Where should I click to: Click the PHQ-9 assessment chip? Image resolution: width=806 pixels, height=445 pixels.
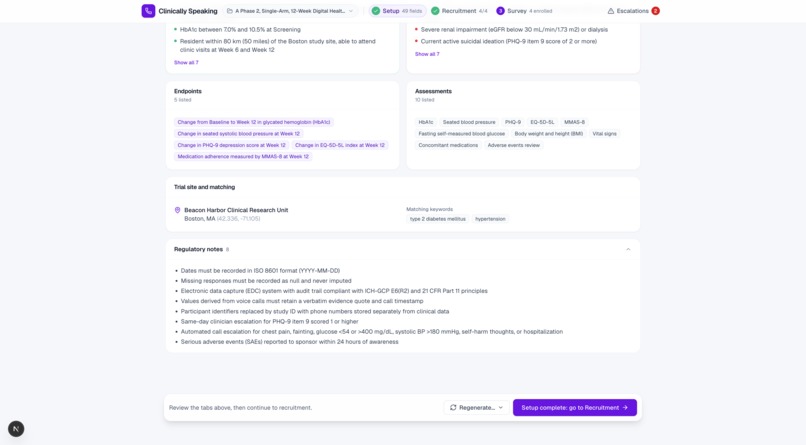point(512,122)
